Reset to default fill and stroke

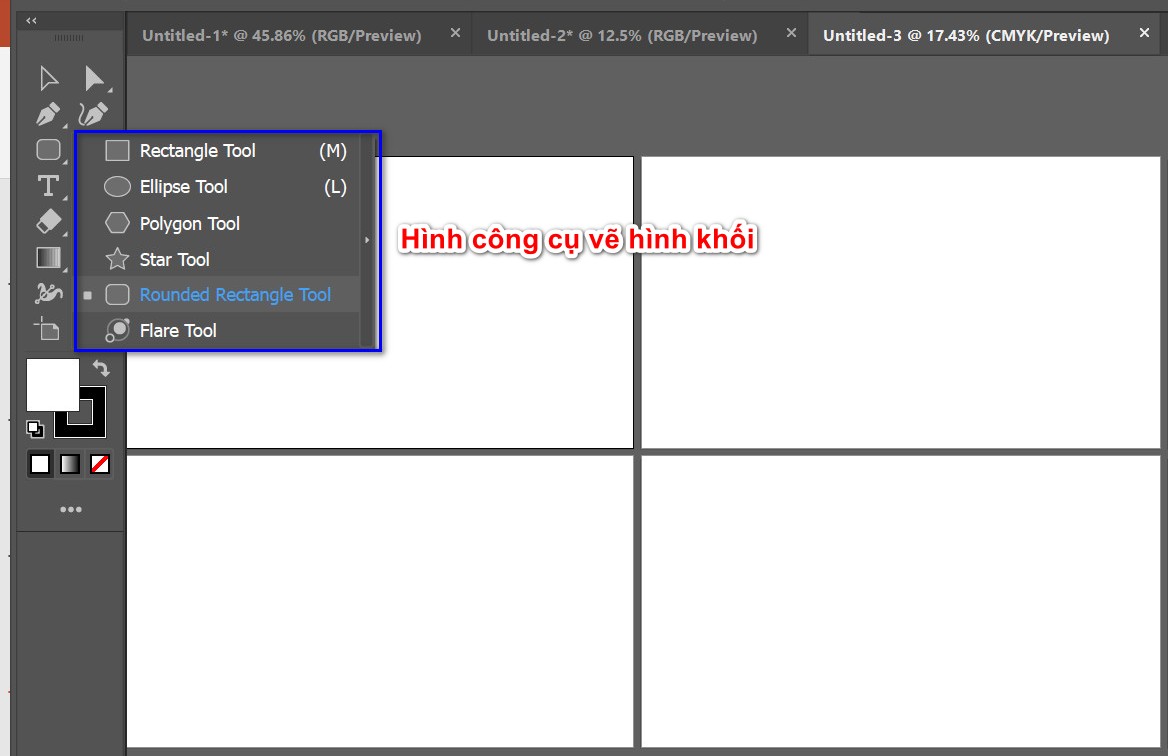click(35, 429)
